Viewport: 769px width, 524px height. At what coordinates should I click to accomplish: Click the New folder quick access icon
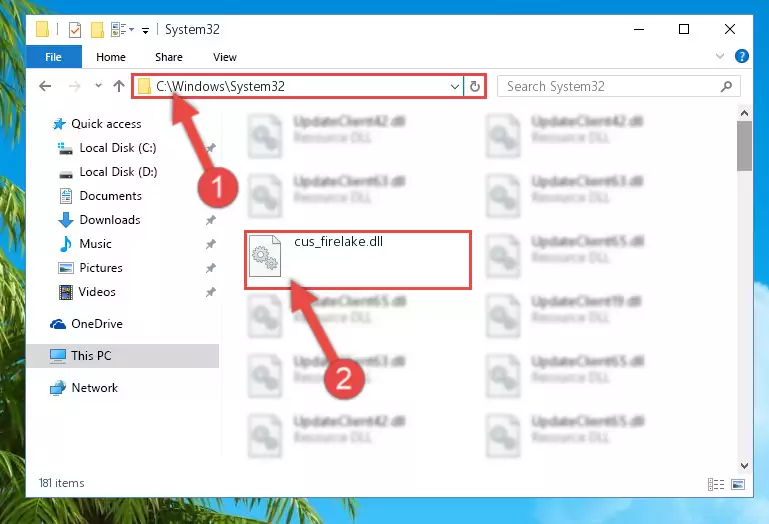[97, 30]
